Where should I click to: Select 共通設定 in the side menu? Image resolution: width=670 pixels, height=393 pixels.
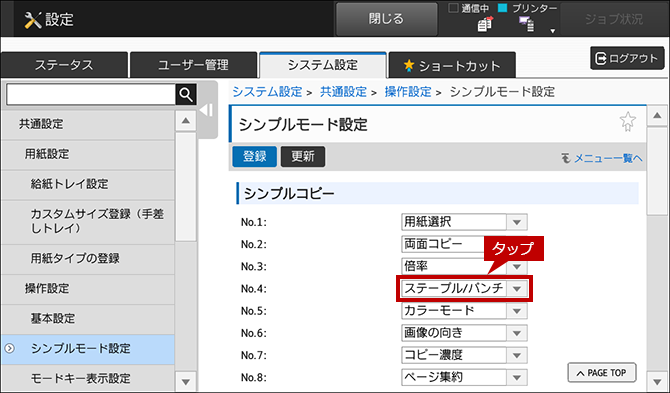click(x=88, y=124)
